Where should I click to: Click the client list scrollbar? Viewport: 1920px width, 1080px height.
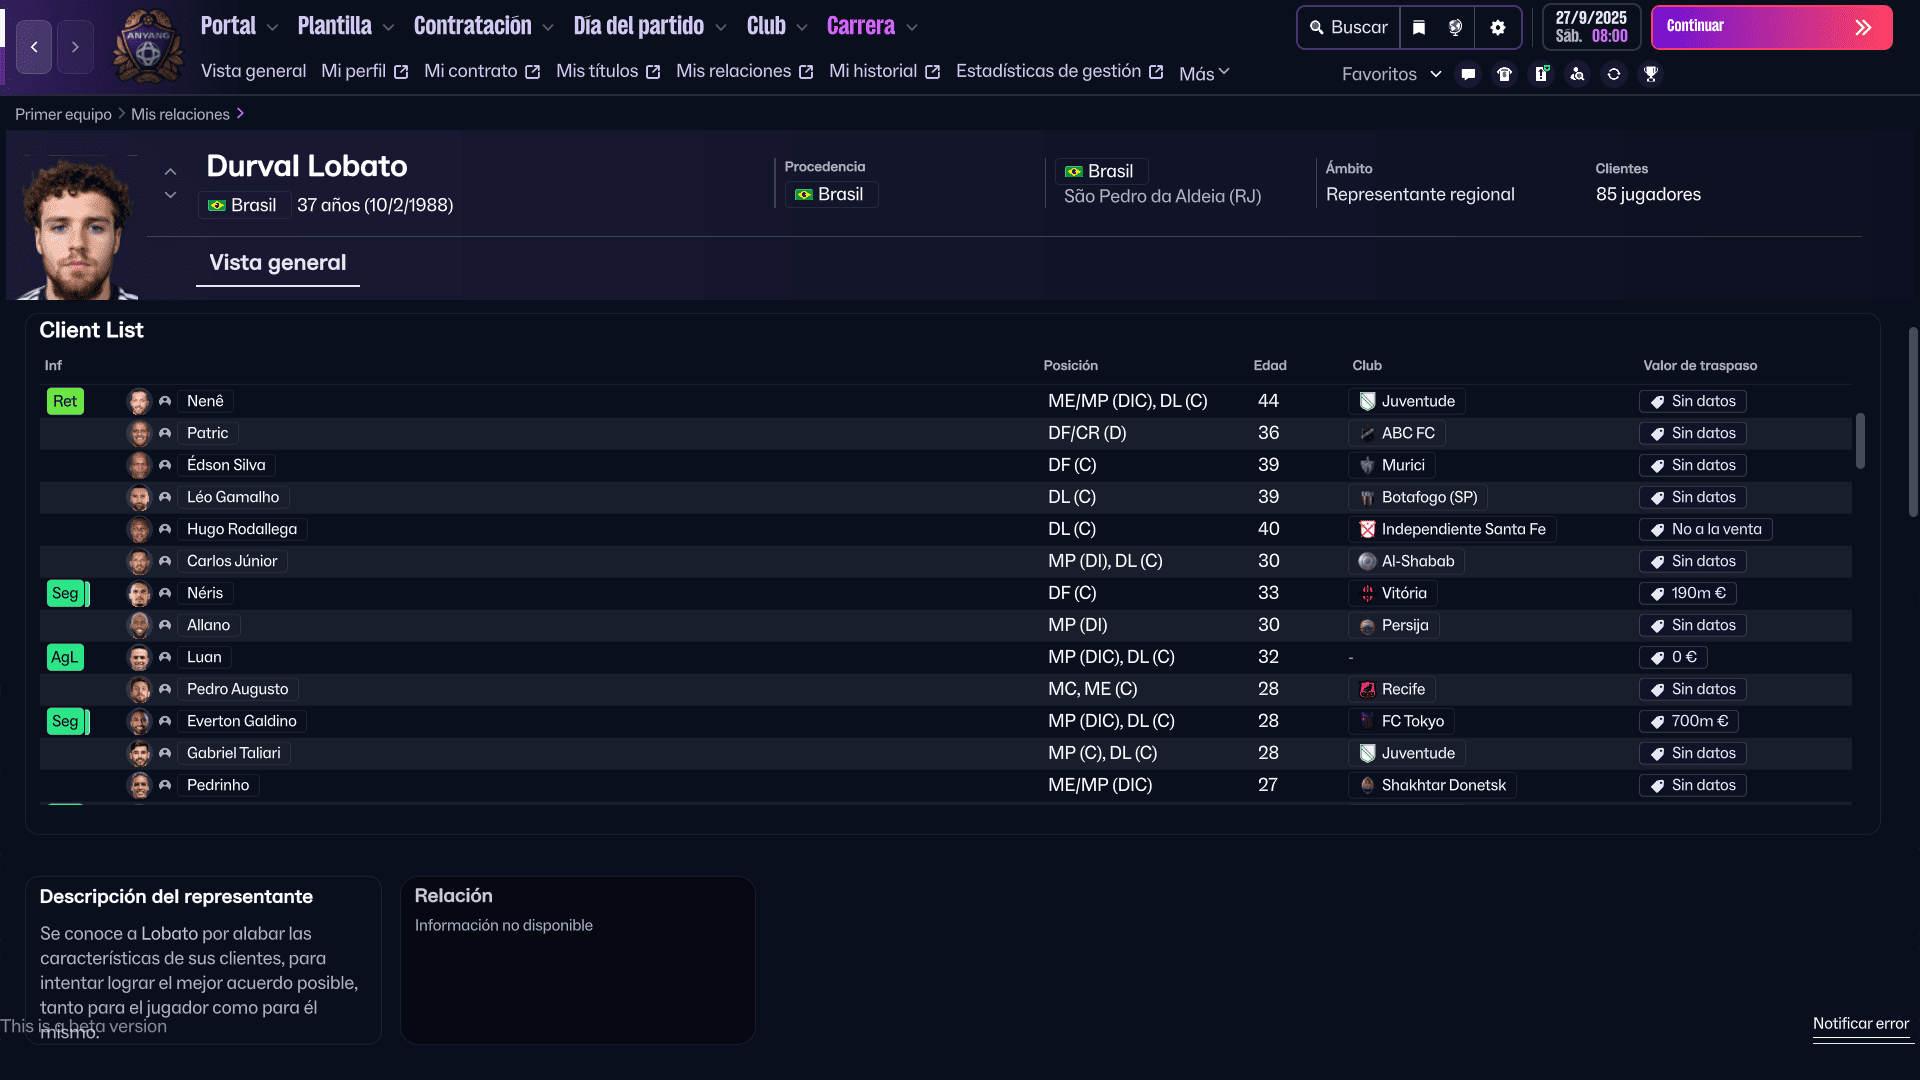tap(1860, 441)
